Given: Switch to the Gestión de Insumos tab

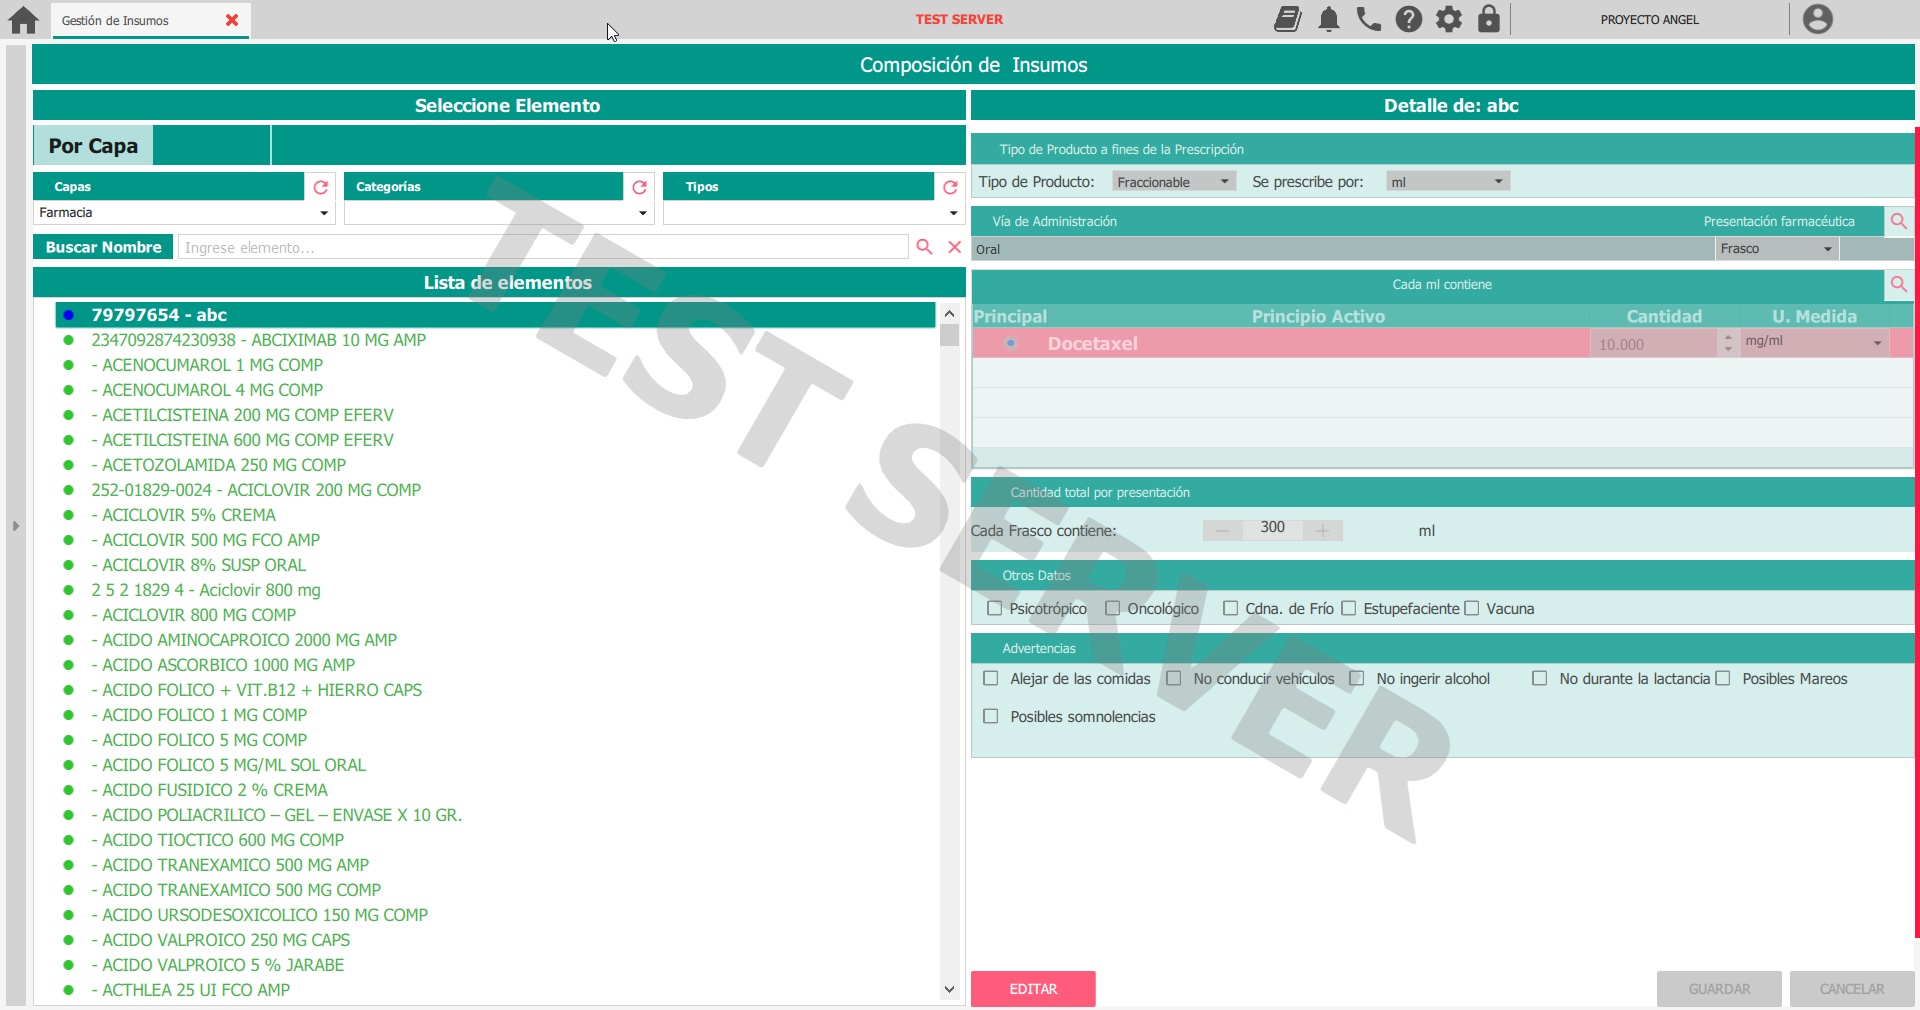Looking at the screenshot, I should (x=116, y=21).
